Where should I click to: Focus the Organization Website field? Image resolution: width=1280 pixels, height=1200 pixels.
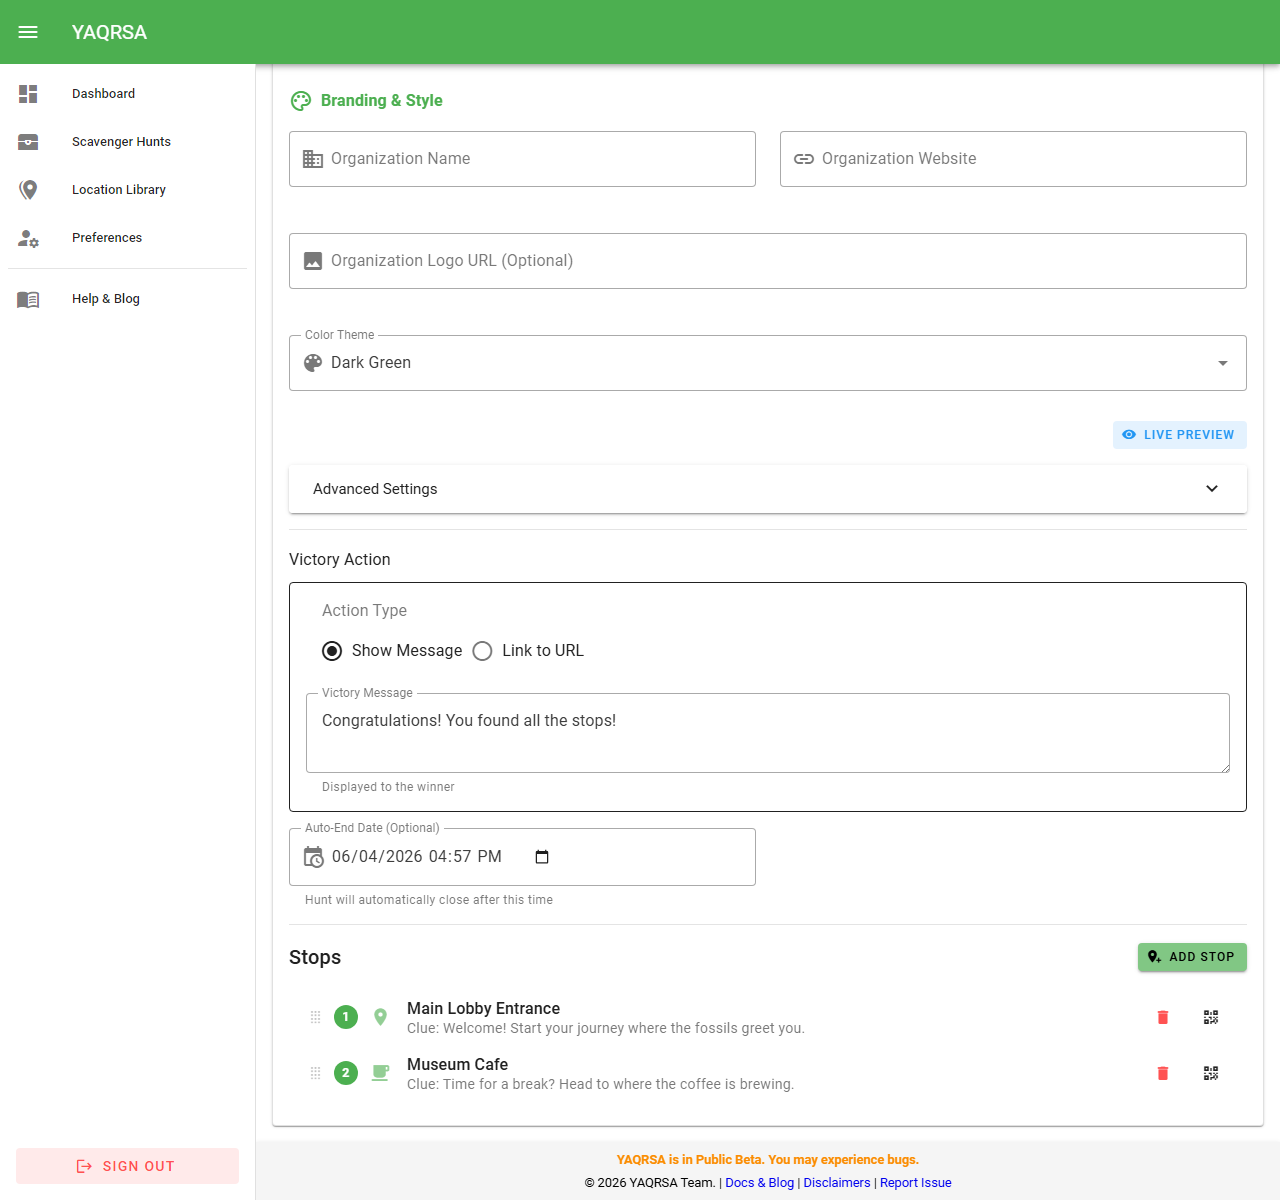(1013, 159)
